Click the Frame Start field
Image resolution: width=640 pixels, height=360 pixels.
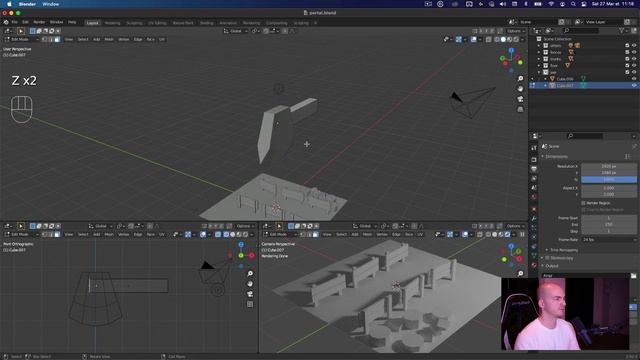coord(609,218)
